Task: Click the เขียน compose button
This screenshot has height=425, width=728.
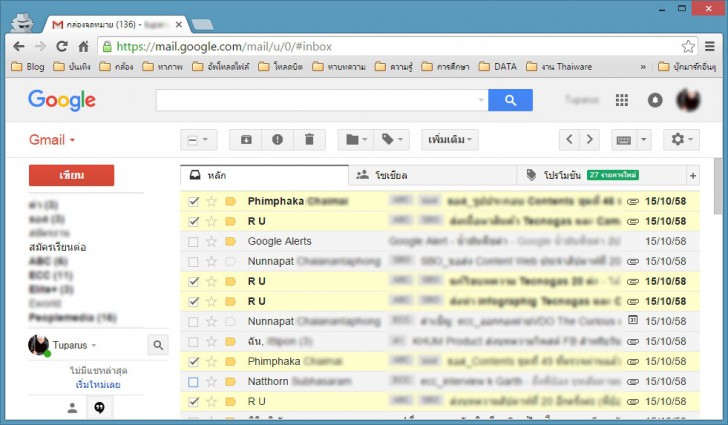Action: pyautogui.click(x=72, y=175)
